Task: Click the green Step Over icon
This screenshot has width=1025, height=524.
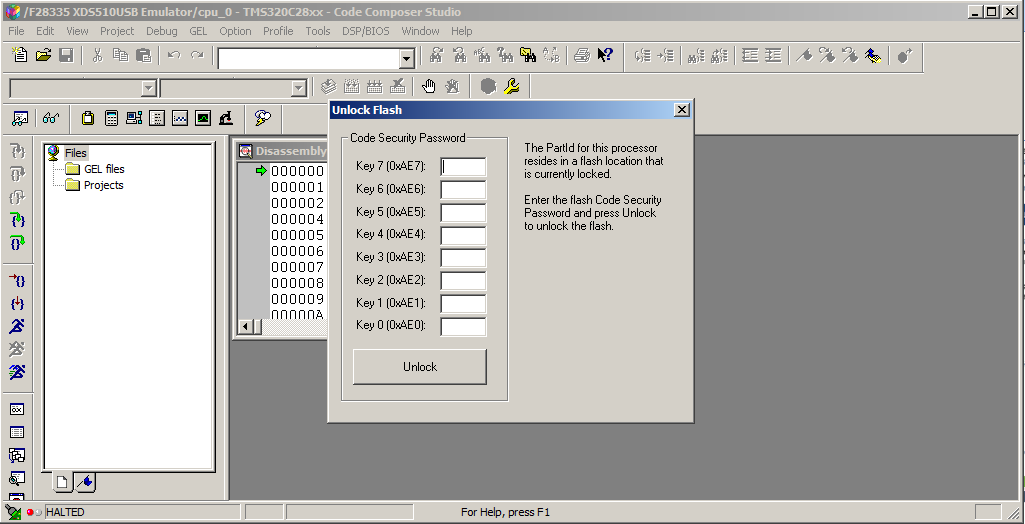Action: coord(18,243)
